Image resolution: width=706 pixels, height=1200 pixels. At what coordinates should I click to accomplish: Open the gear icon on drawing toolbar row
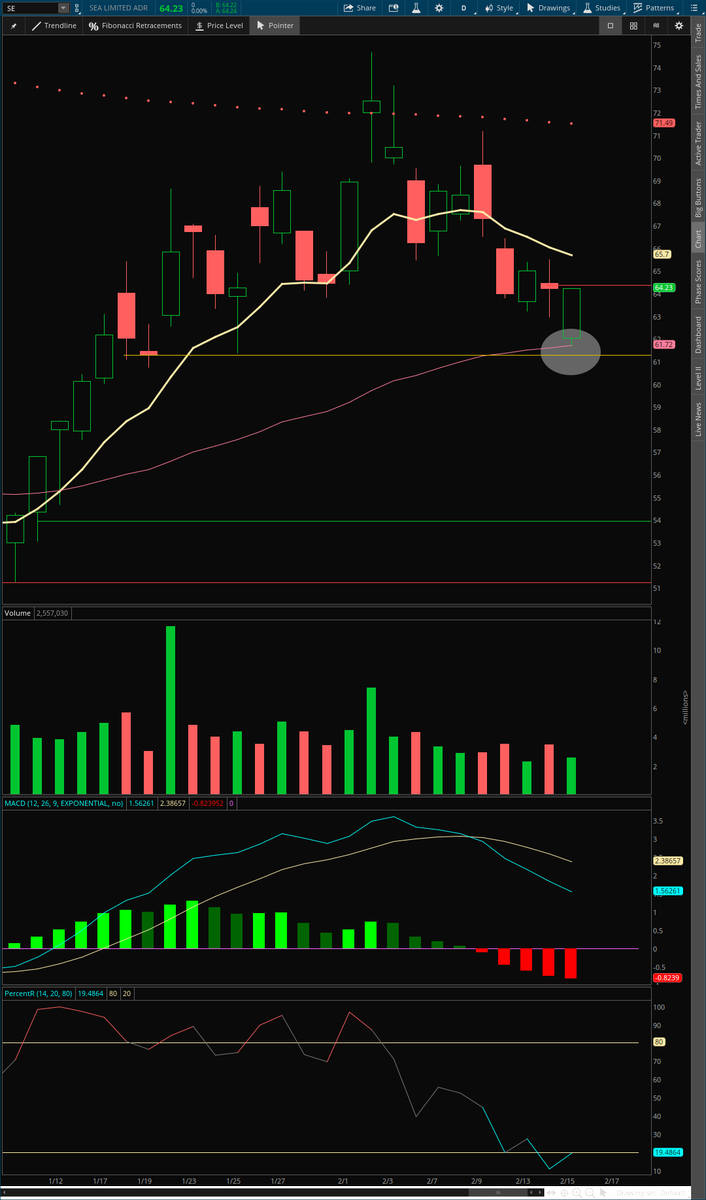(x=681, y=25)
